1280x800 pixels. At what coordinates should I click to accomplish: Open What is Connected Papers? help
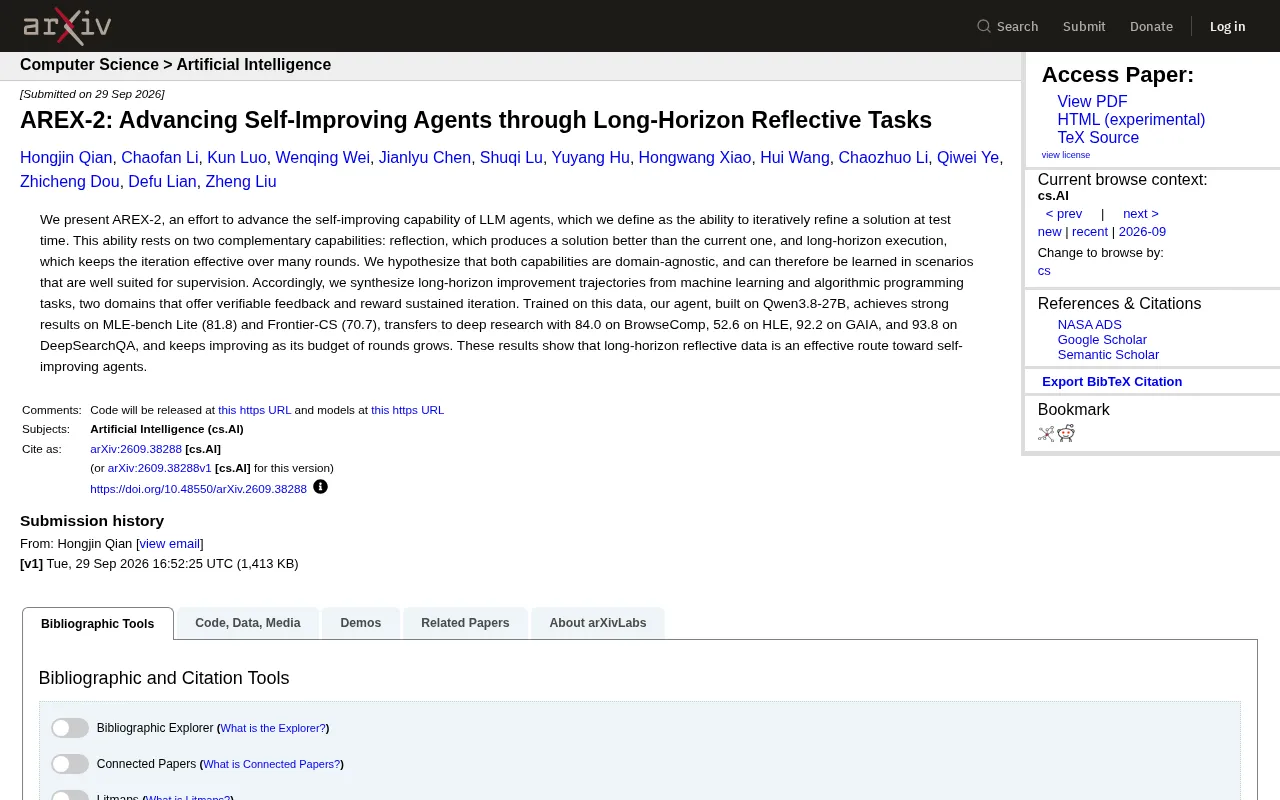[271, 765]
